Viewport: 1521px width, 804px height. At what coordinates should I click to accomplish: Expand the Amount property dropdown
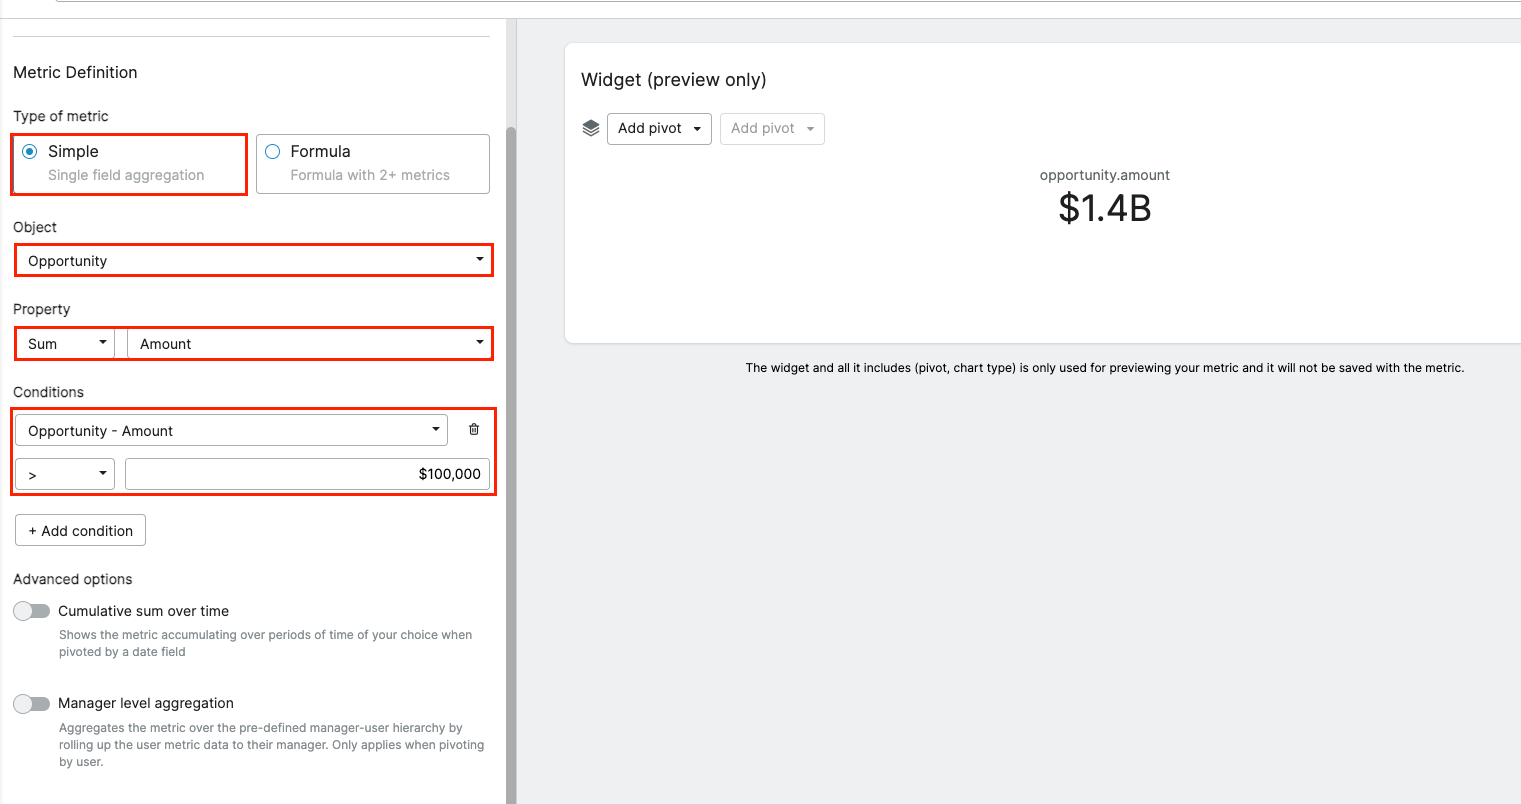coord(310,344)
